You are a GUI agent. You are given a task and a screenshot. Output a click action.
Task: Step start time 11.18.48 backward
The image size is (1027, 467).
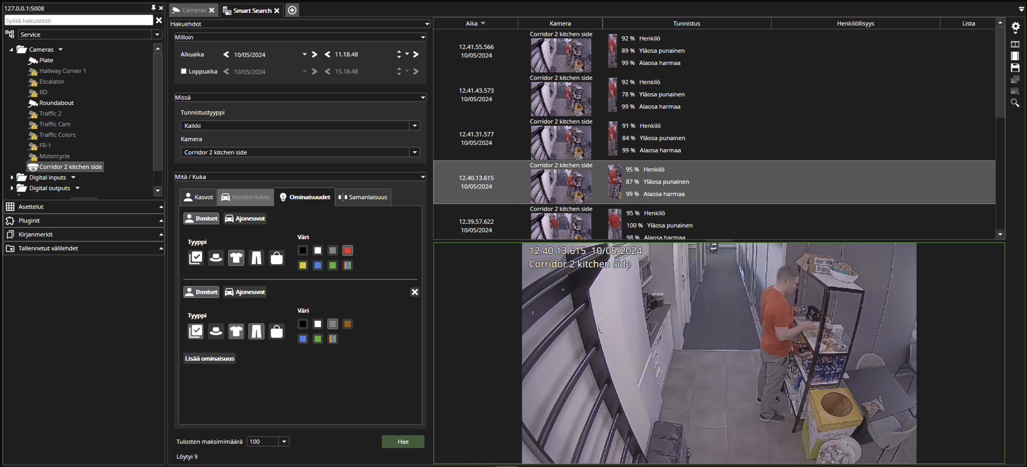coord(327,54)
